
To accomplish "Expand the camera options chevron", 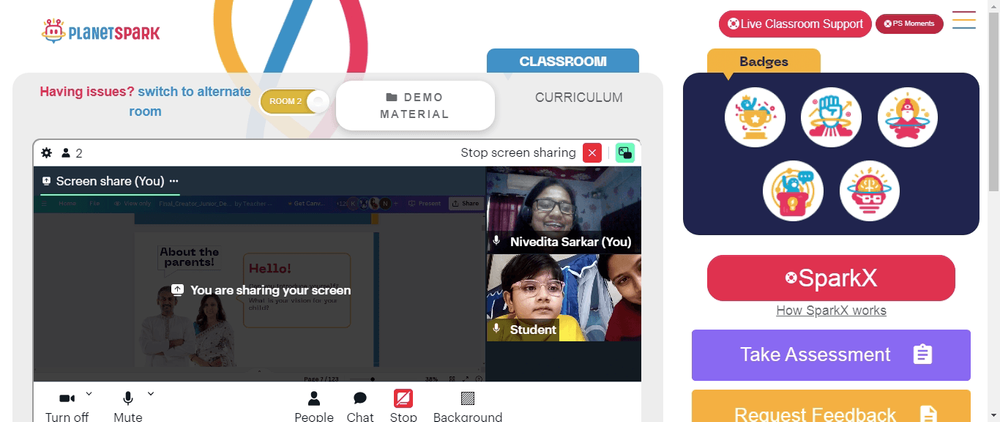I will point(89,393).
